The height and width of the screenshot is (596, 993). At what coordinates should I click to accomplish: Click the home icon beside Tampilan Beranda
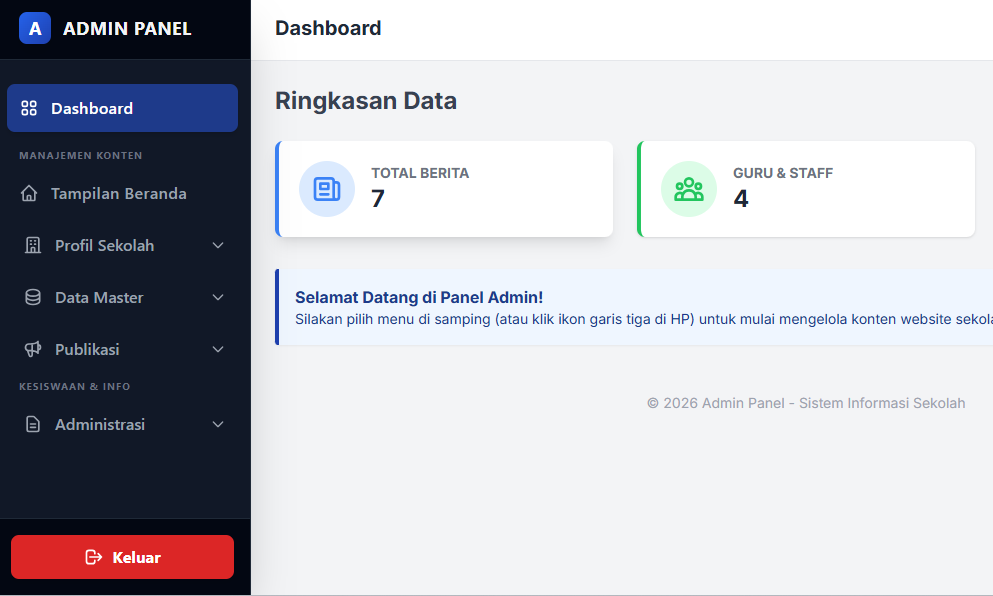29,193
